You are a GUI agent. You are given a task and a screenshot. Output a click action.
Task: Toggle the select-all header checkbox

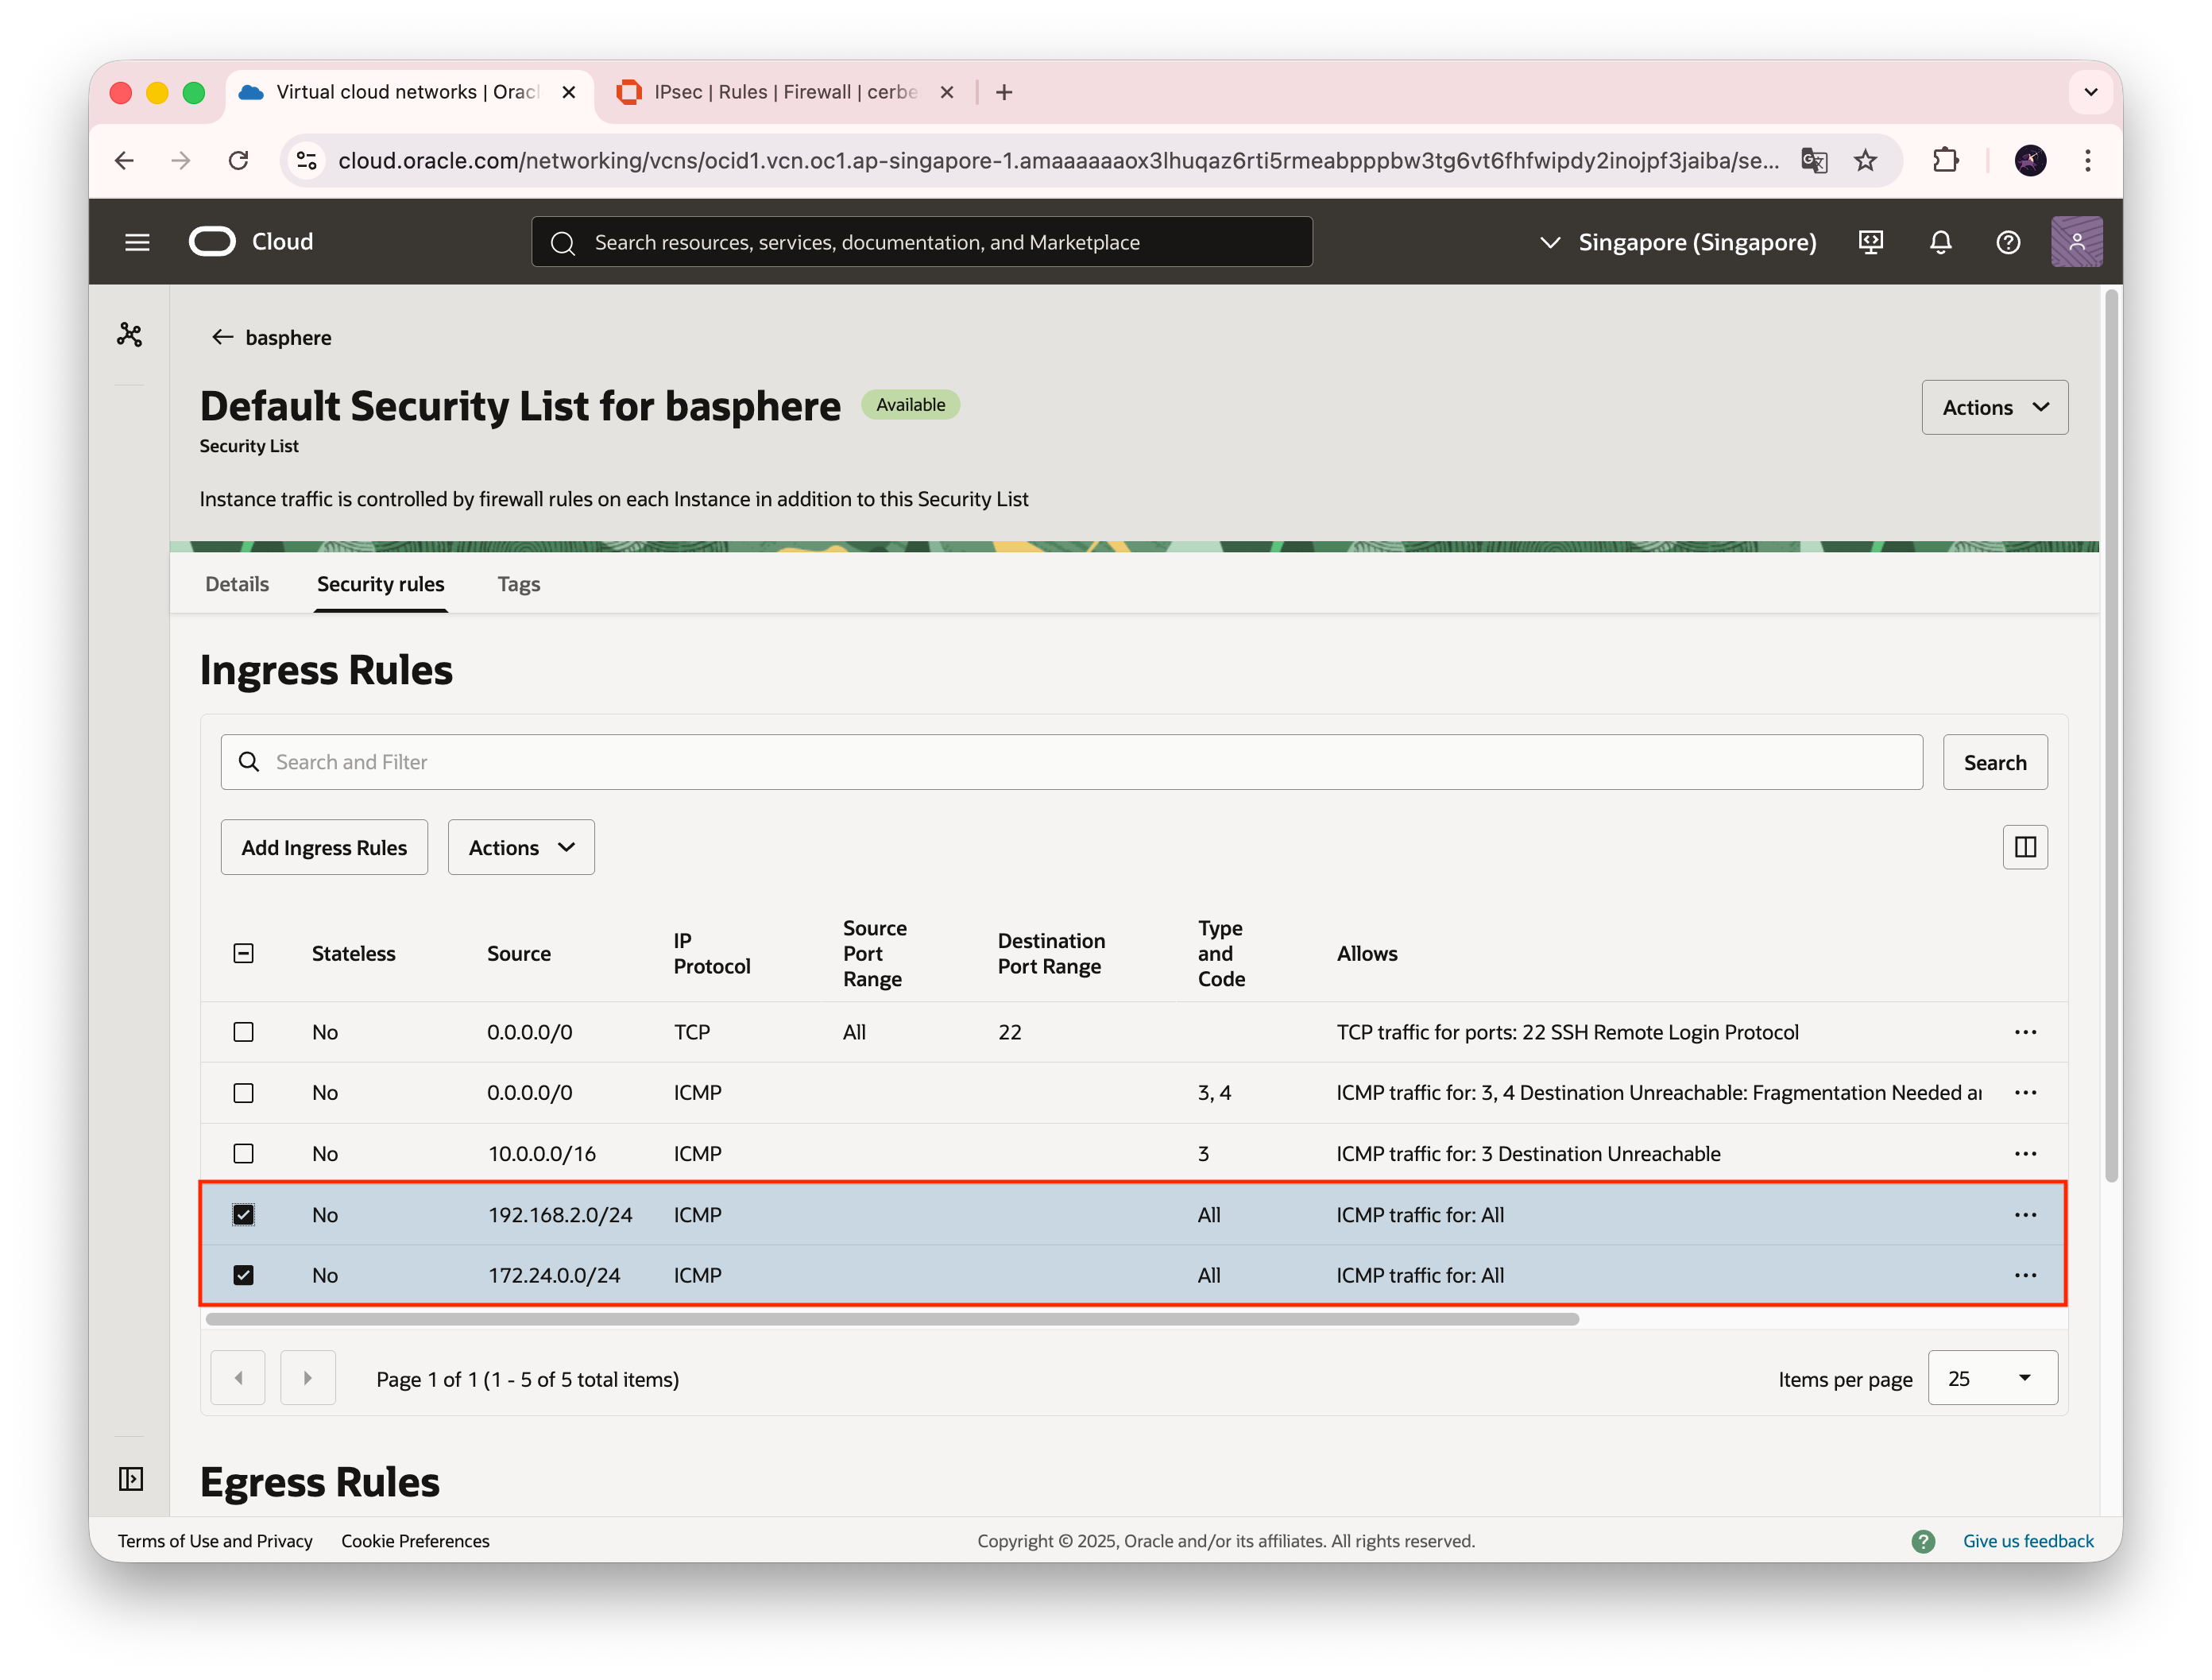243,953
